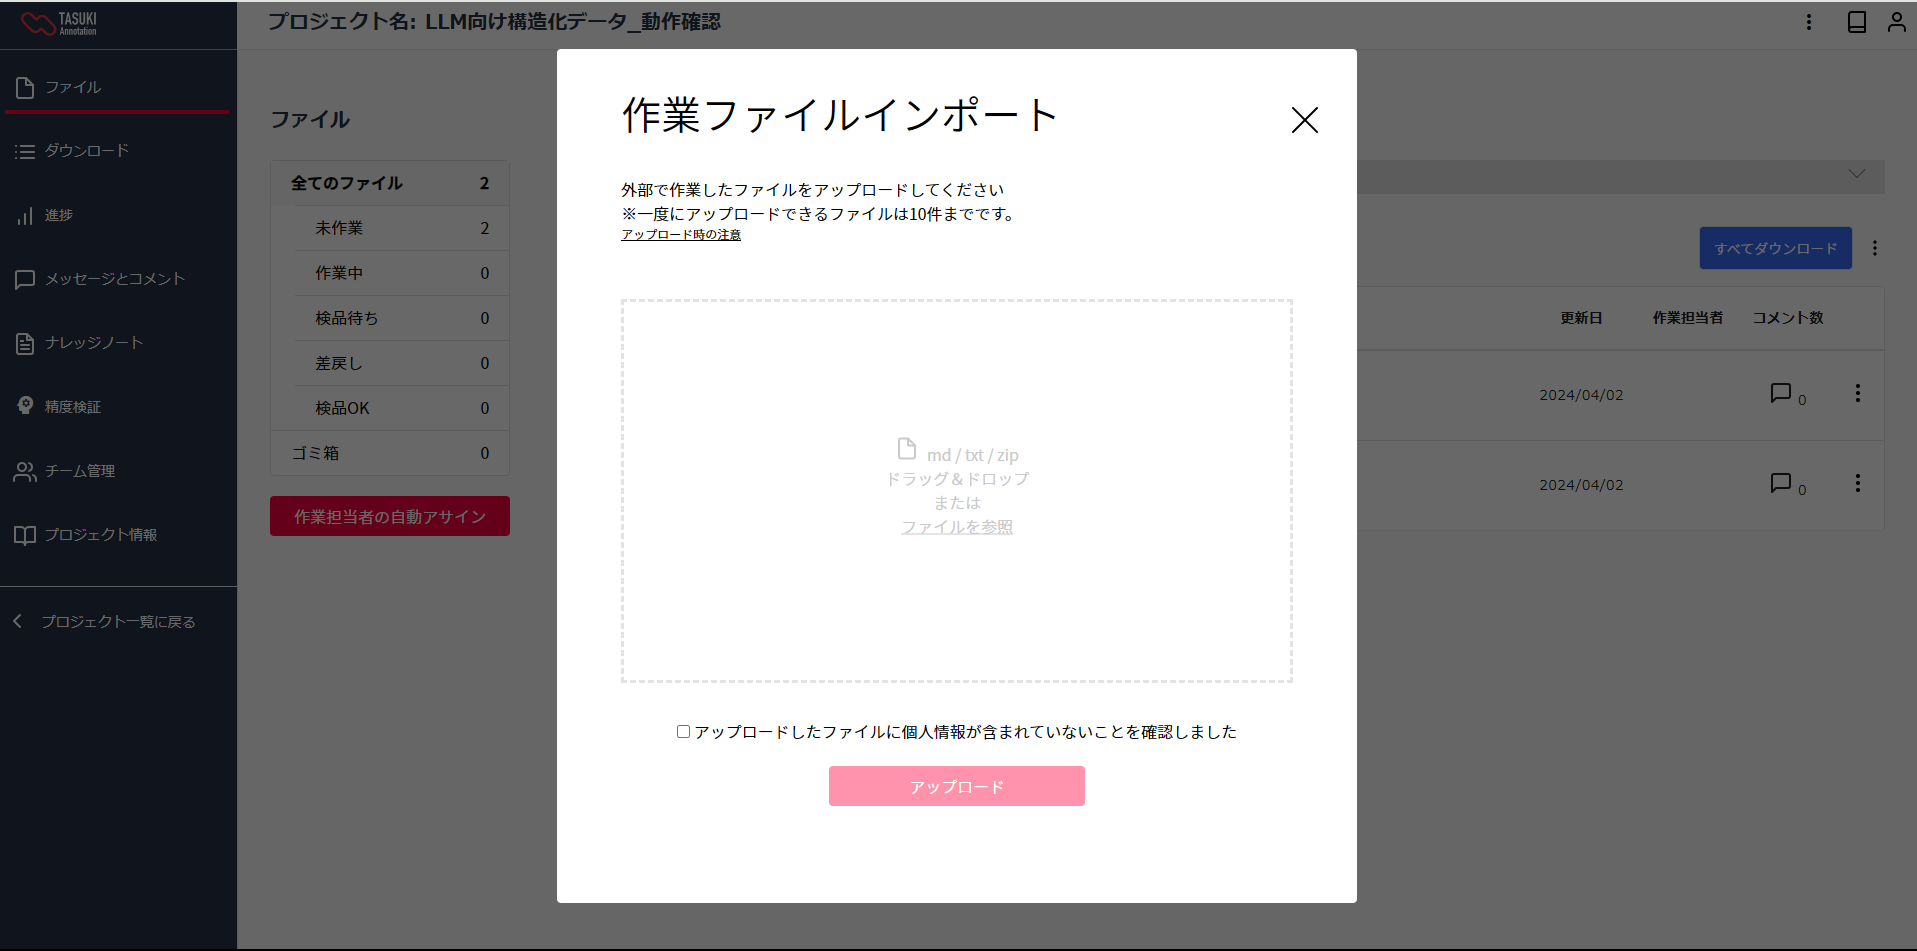Open the ファイルを参照 link
The width and height of the screenshot is (1917, 951).
pos(956,527)
